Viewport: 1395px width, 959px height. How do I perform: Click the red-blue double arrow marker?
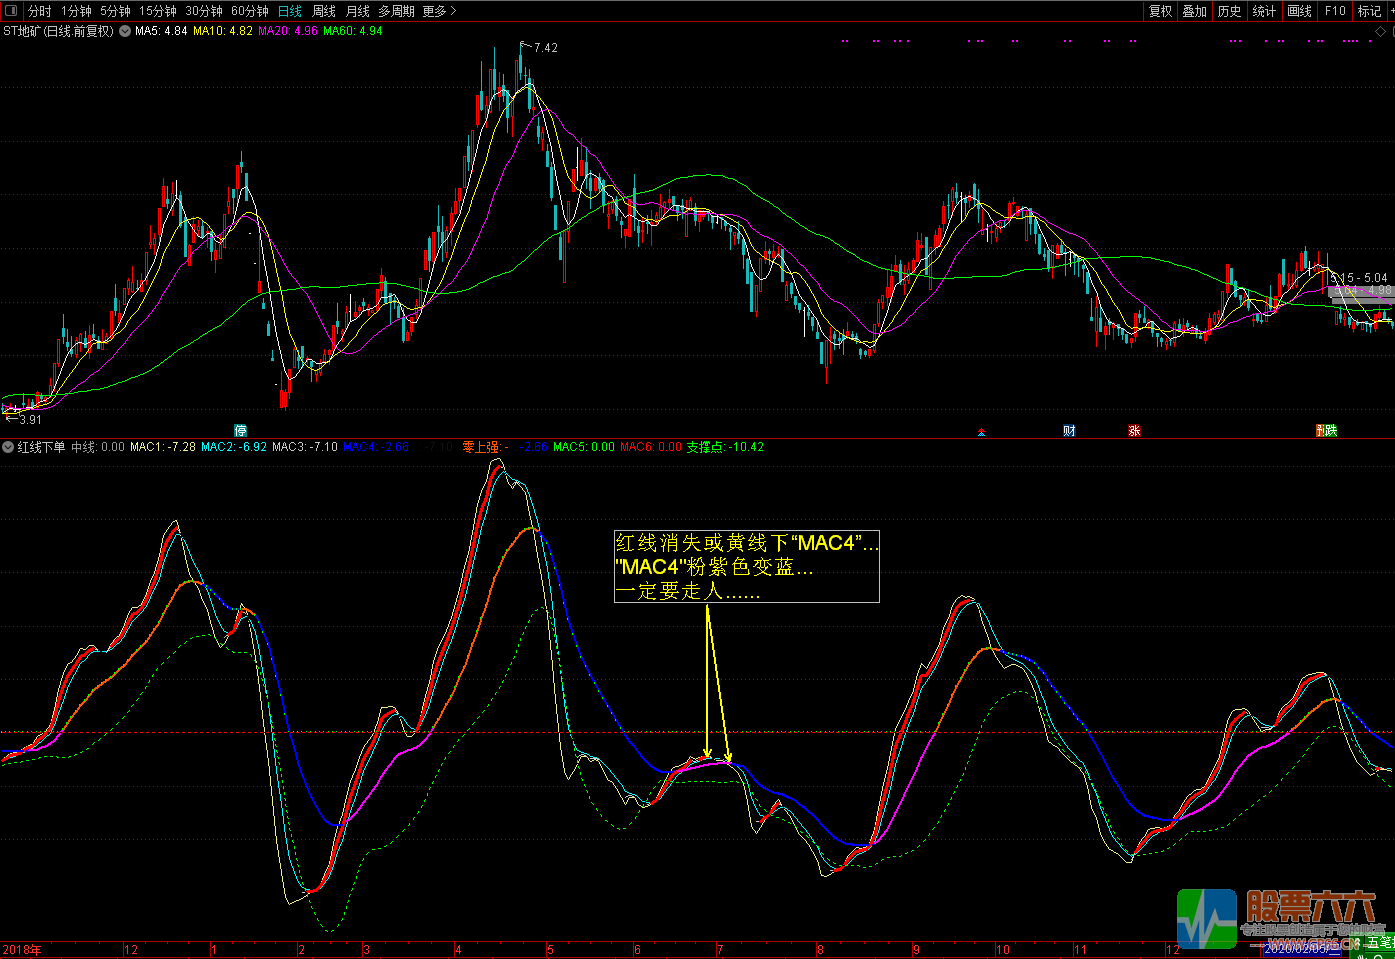click(981, 432)
